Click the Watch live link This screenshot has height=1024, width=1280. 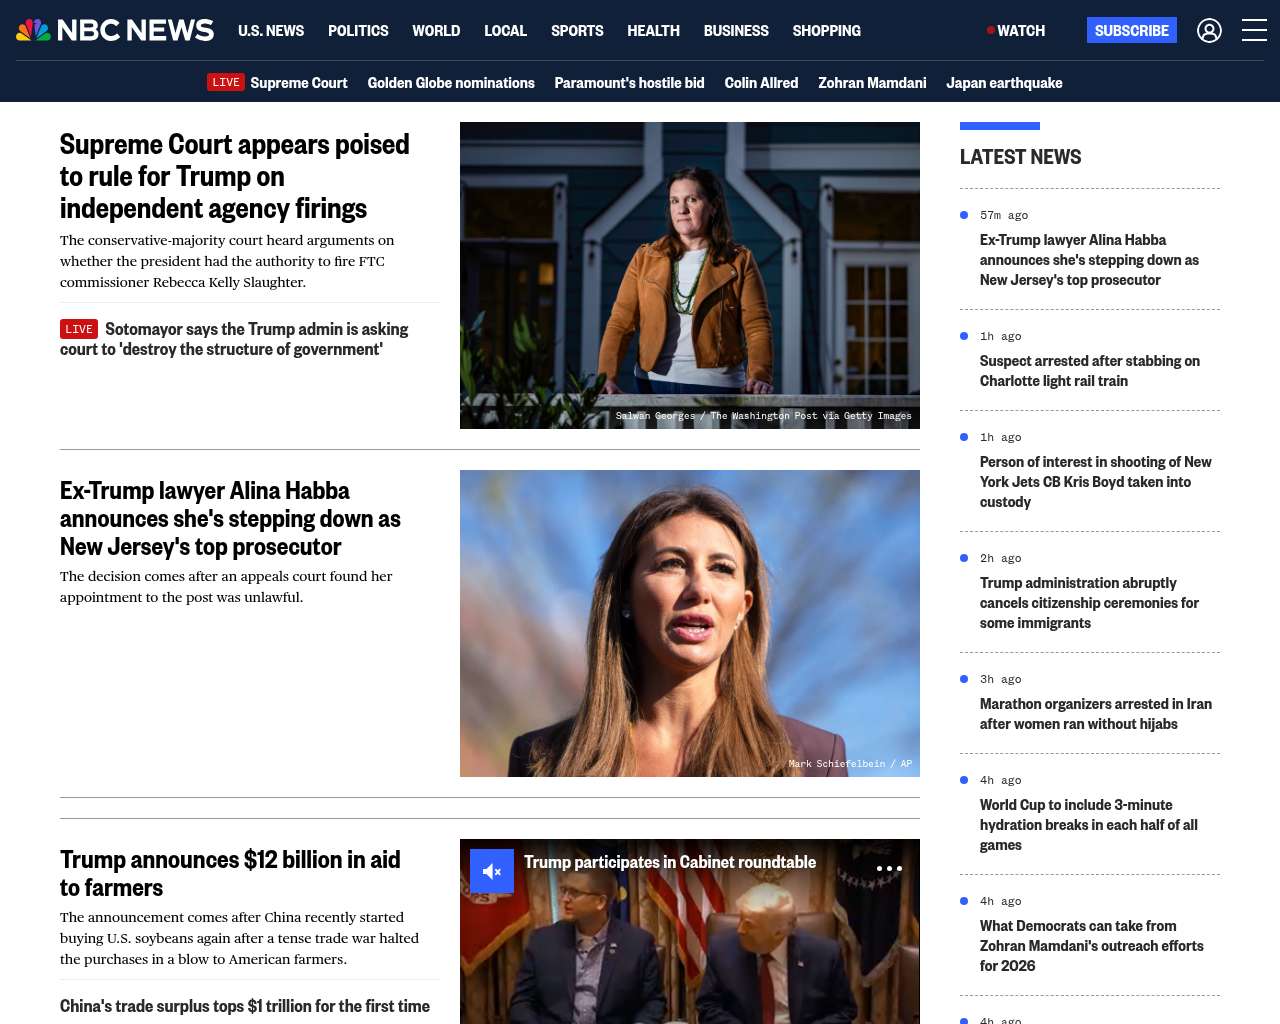click(x=1016, y=31)
